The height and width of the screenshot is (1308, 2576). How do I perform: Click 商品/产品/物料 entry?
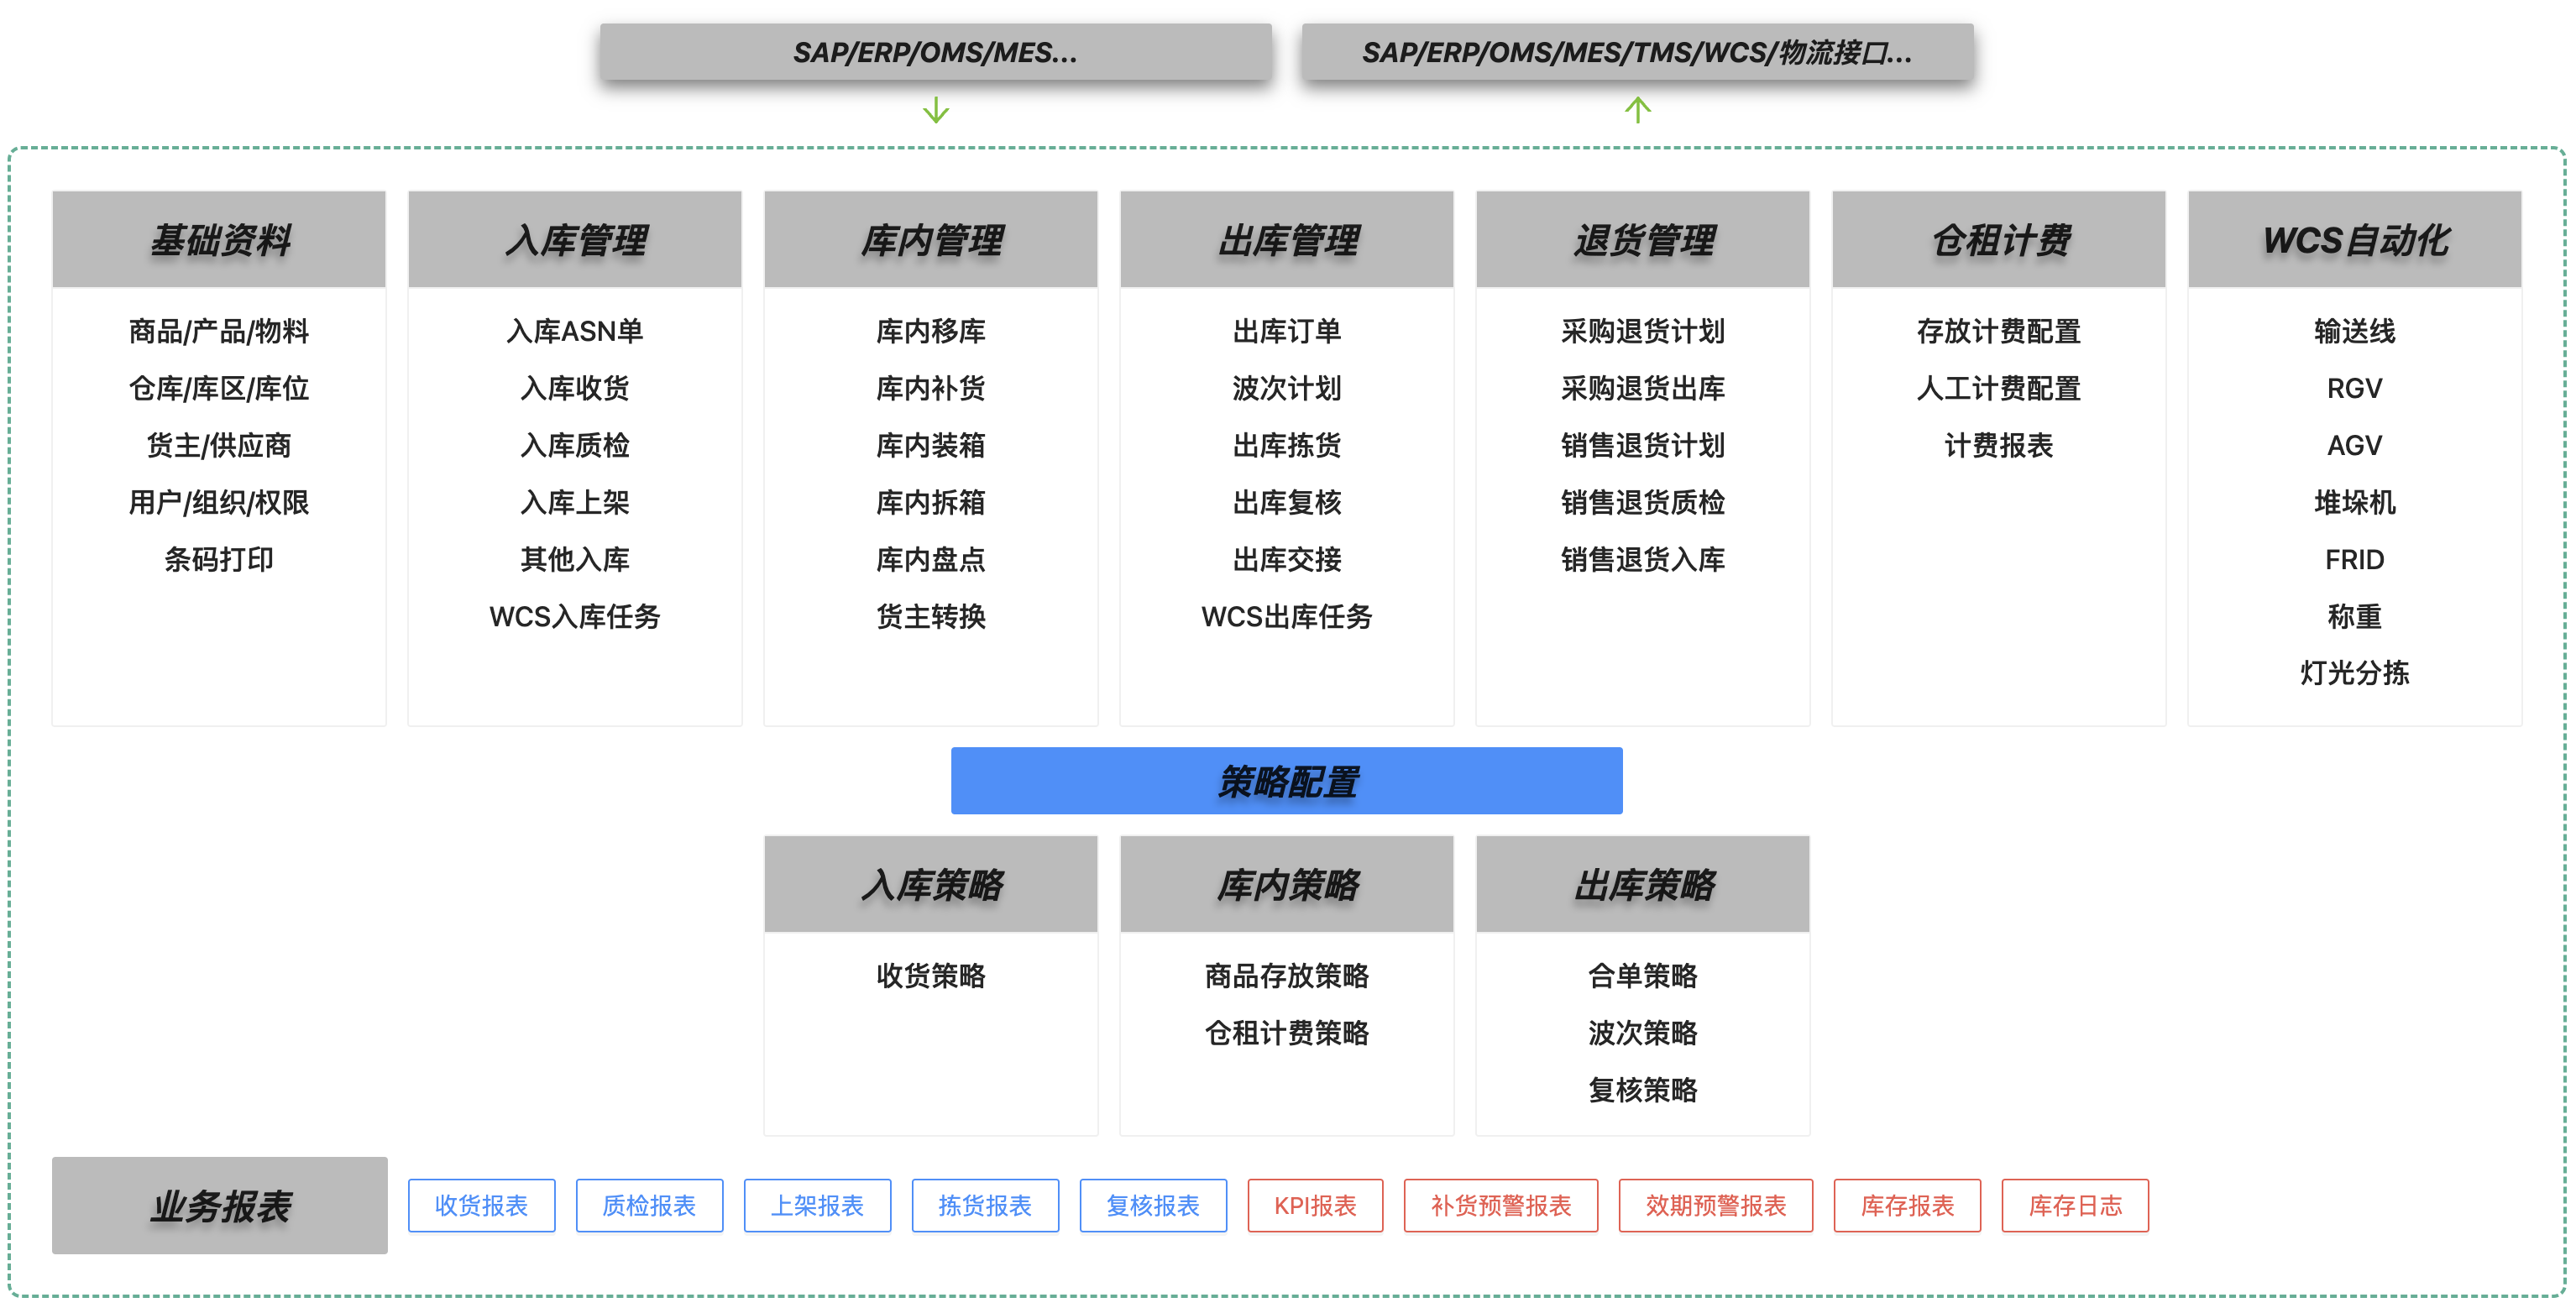coord(219,331)
